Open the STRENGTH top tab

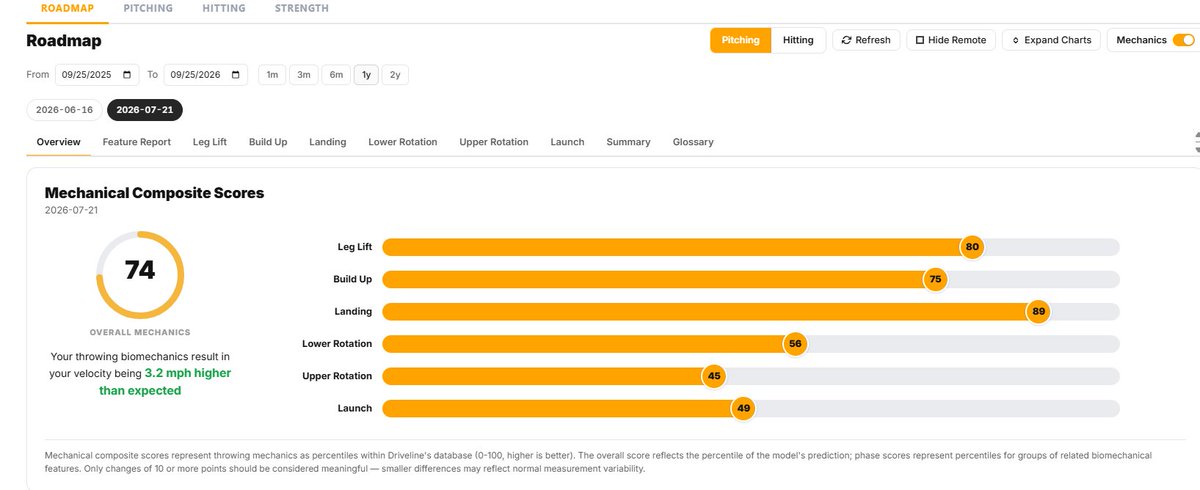coord(301,8)
